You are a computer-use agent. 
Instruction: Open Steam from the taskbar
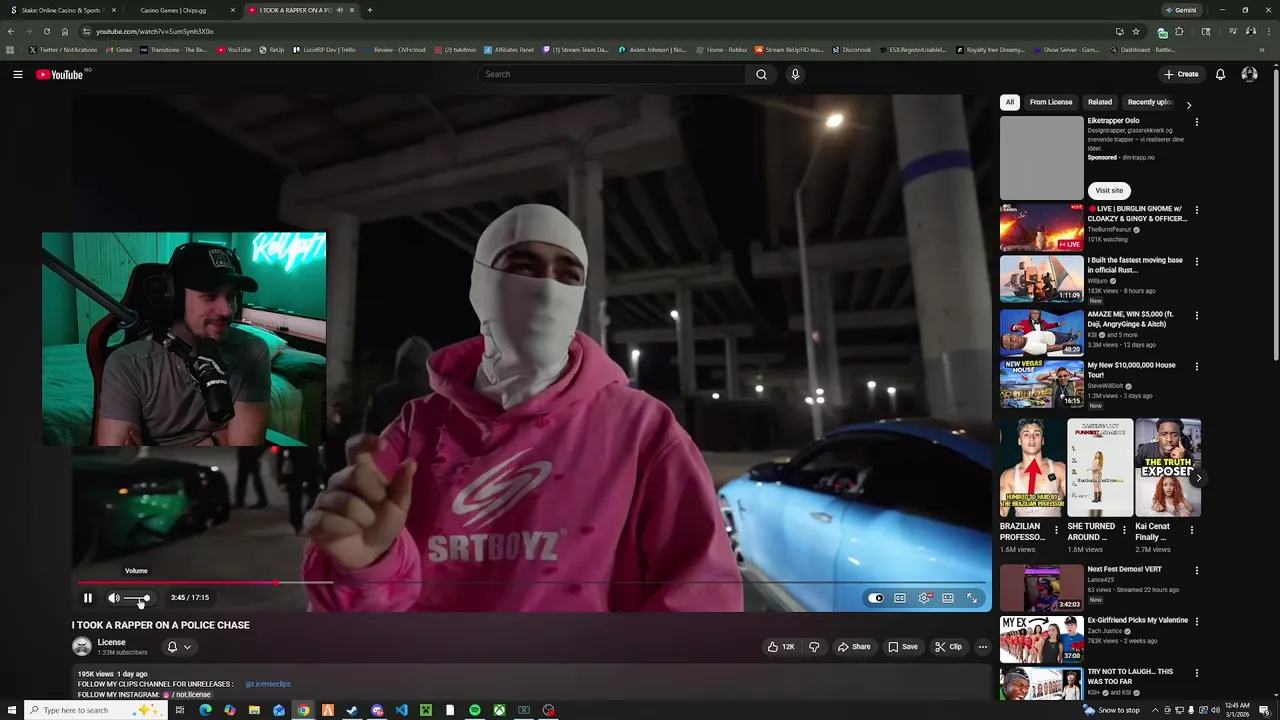click(352, 710)
